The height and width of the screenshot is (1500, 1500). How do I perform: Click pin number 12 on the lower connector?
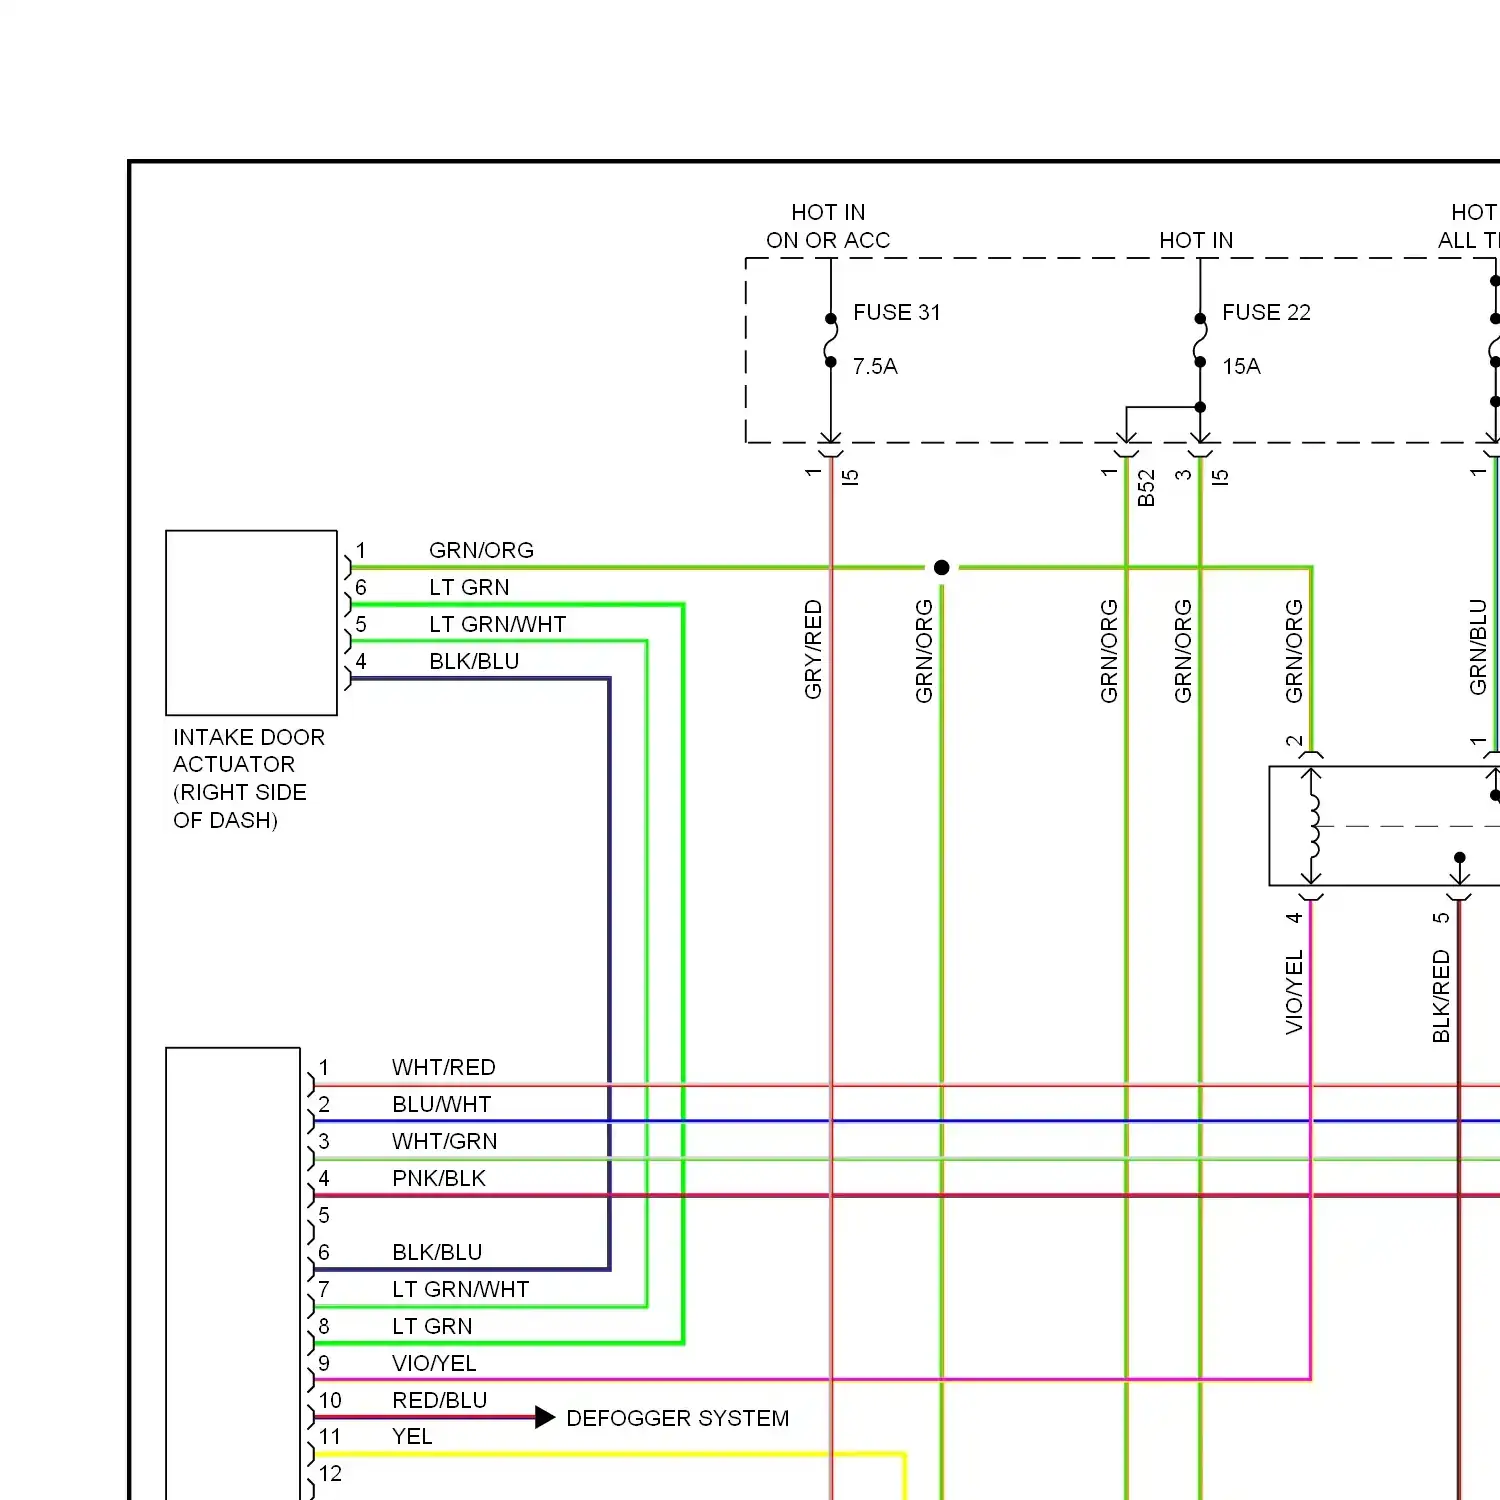pyautogui.click(x=330, y=1473)
